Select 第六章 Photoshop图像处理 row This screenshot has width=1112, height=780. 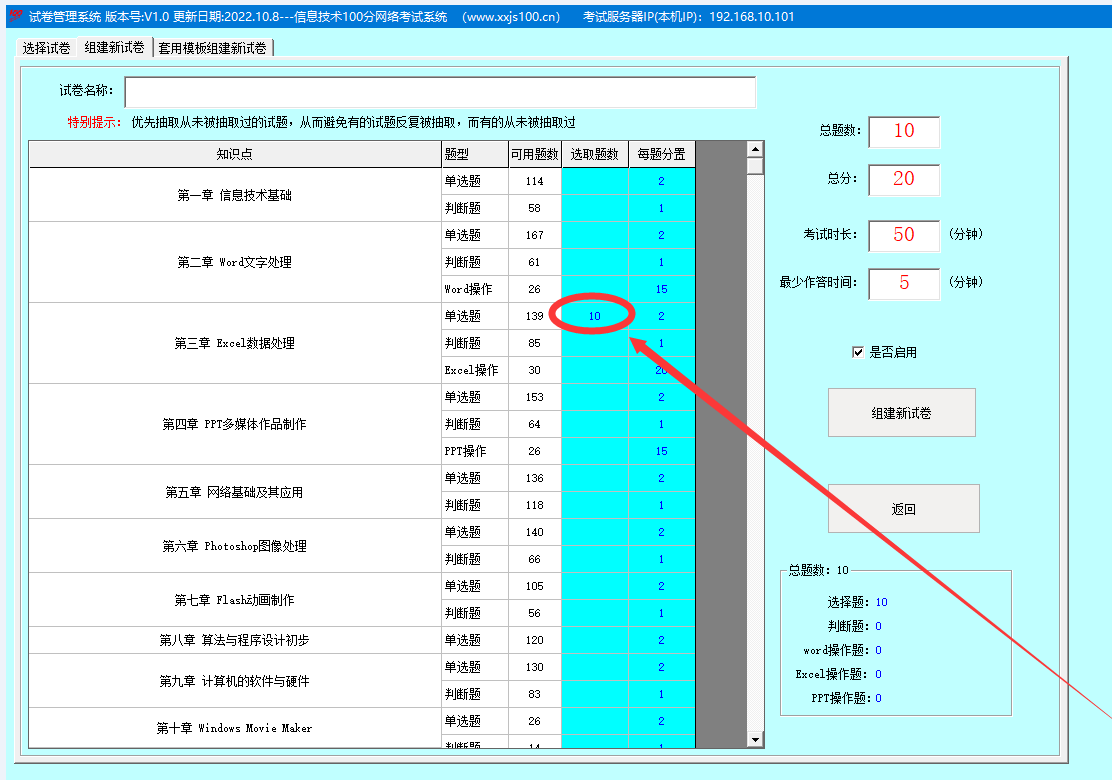coord(235,546)
